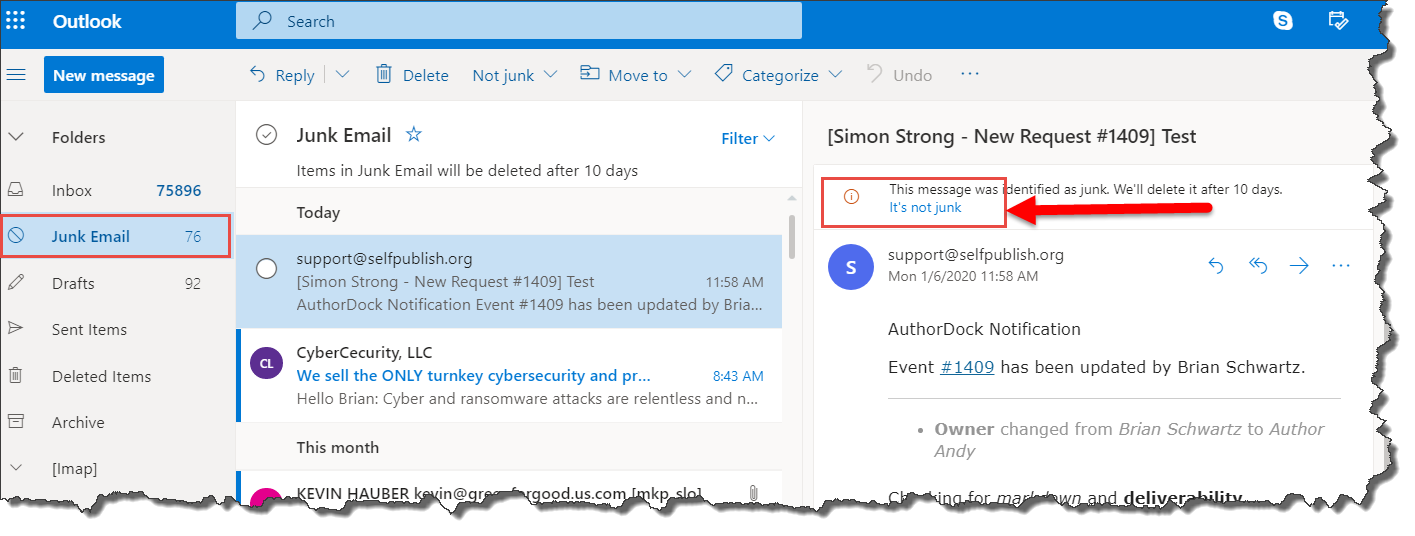Click the reply all icon in message header
1415x536 pixels.
pyautogui.click(x=1258, y=265)
